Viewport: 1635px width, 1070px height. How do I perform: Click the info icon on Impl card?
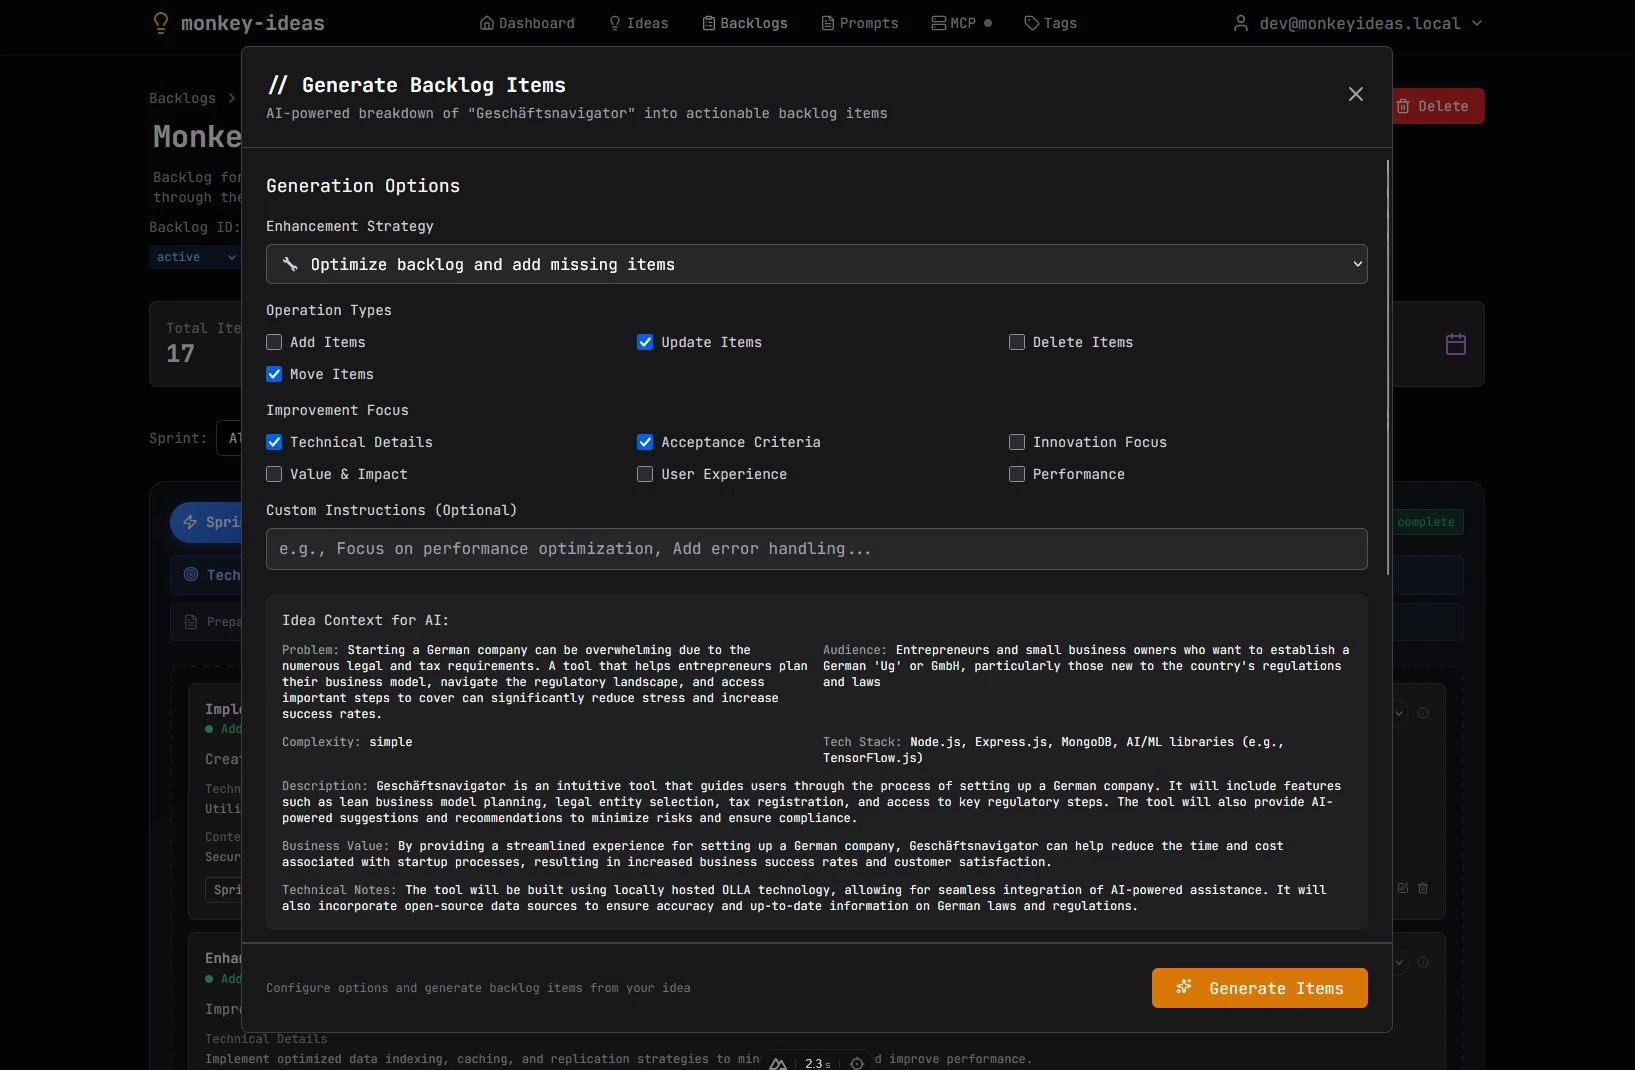click(x=1423, y=713)
